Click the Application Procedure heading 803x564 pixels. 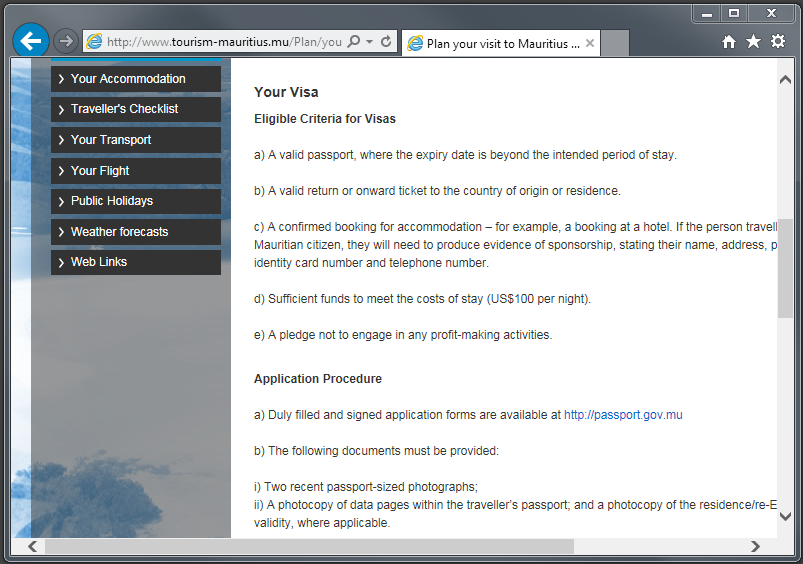(x=318, y=379)
